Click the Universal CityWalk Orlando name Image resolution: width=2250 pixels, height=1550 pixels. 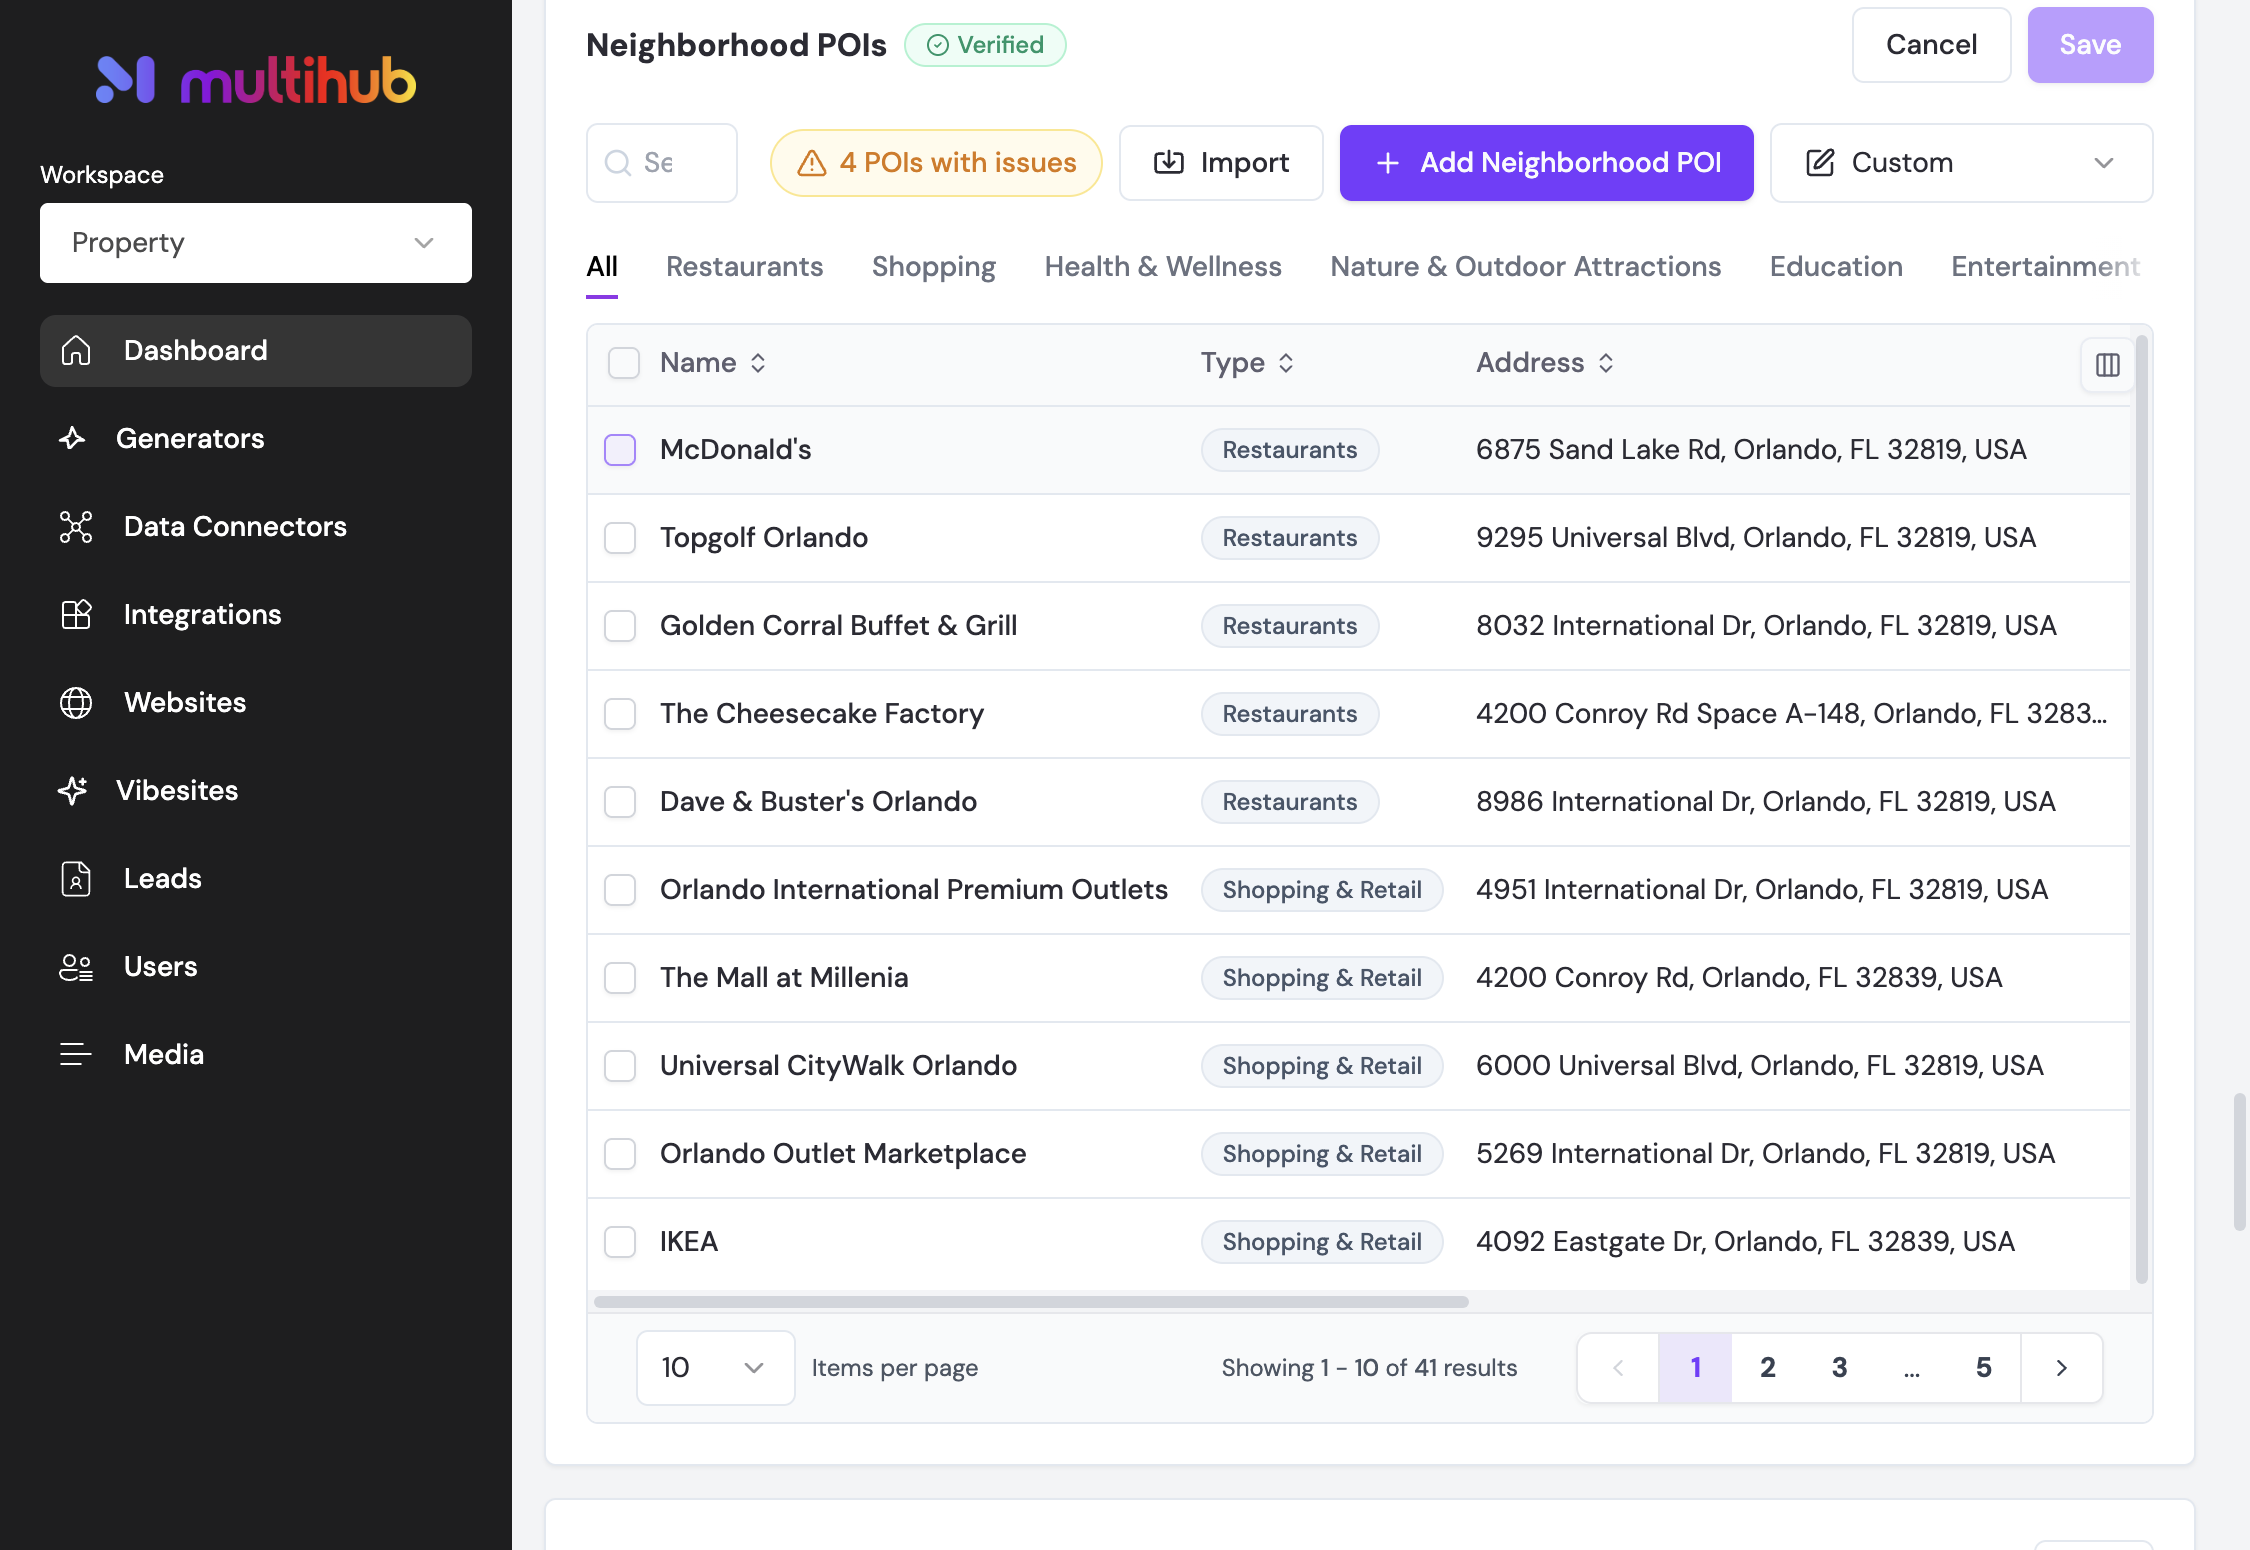838,1066
